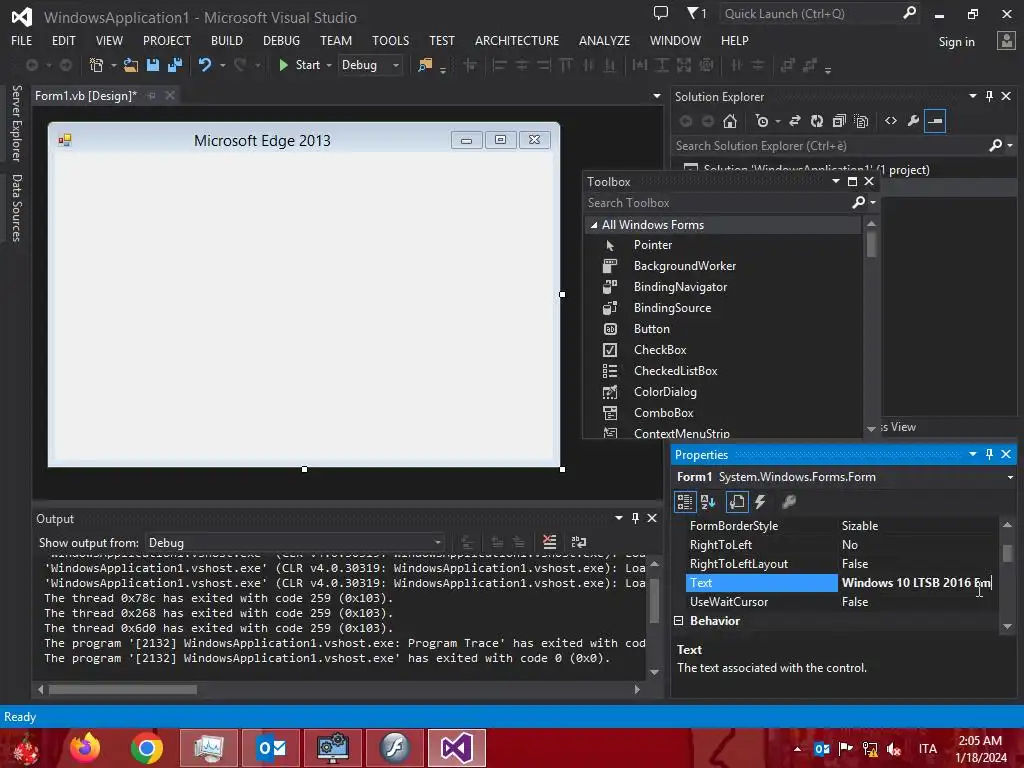This screenshot has width=1024, height=768.
Task: Switch Properties grid to Categorized view
Action: point(685,502)
